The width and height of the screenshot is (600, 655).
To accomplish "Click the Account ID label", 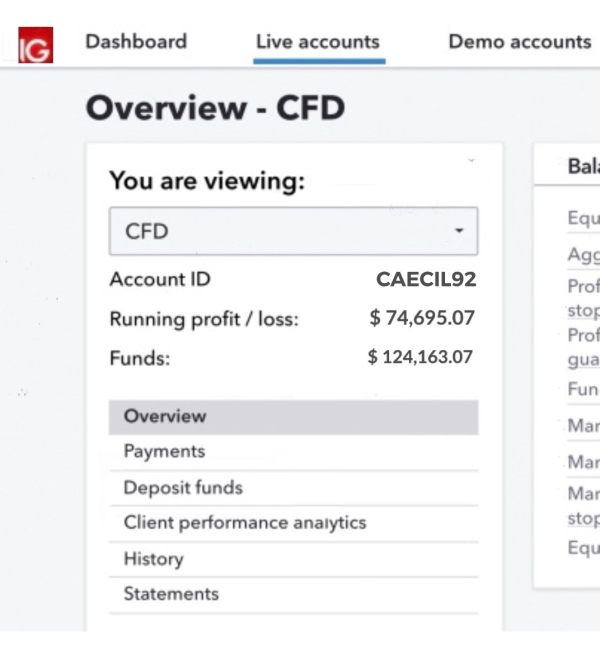I will (160, 280).
